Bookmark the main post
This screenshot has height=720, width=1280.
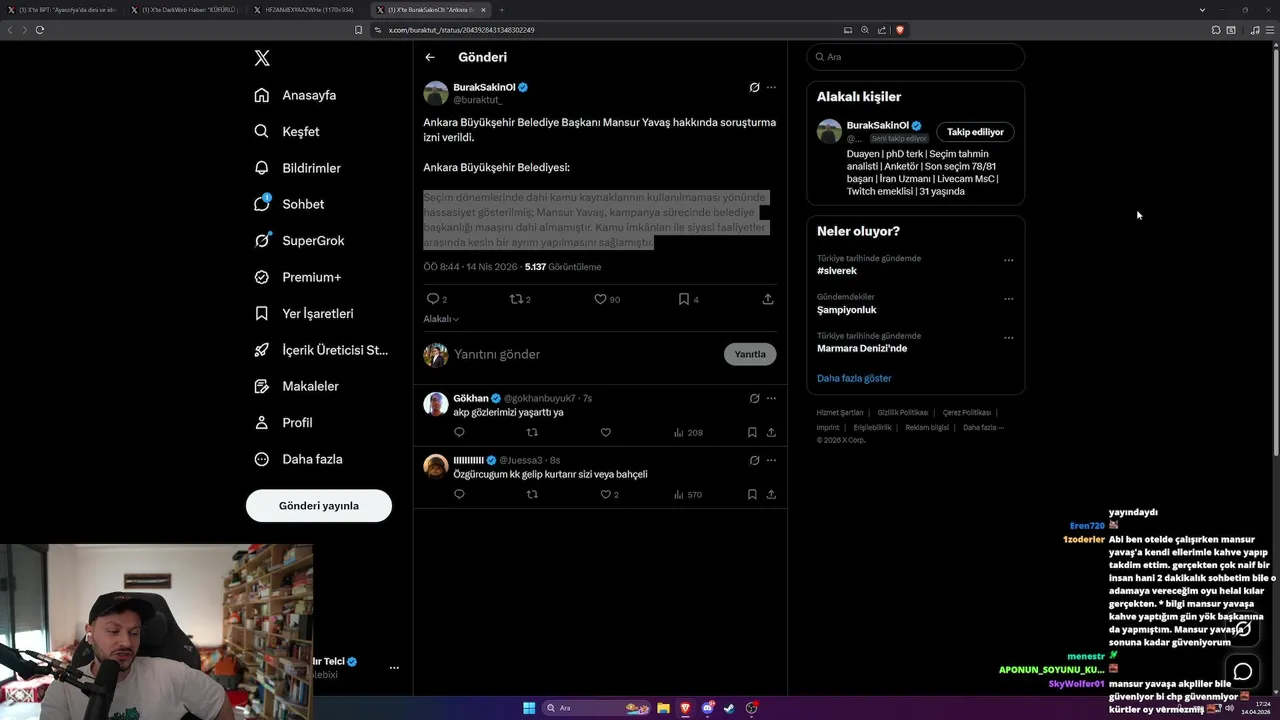pos(684,299)
